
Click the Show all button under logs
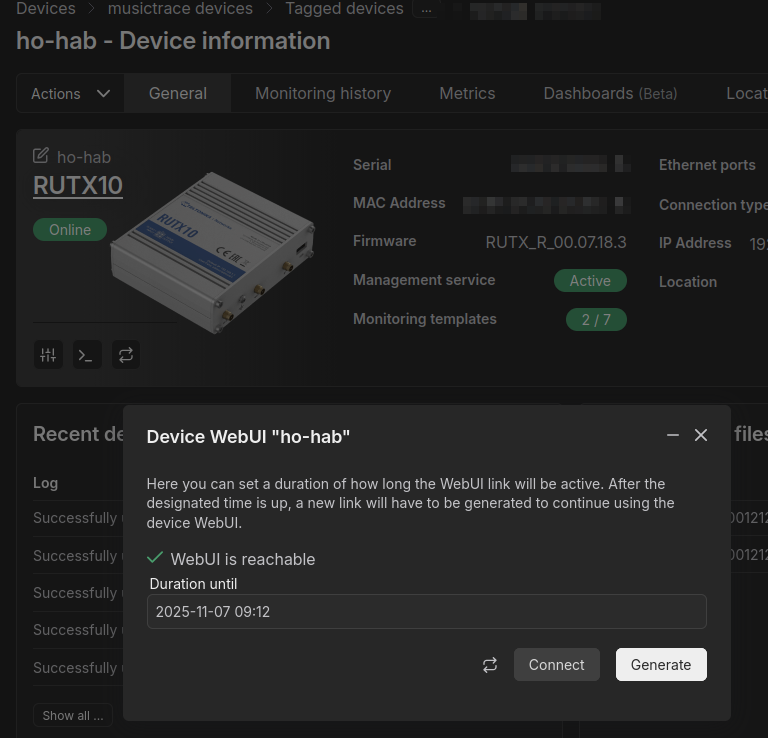coord(73,715)
